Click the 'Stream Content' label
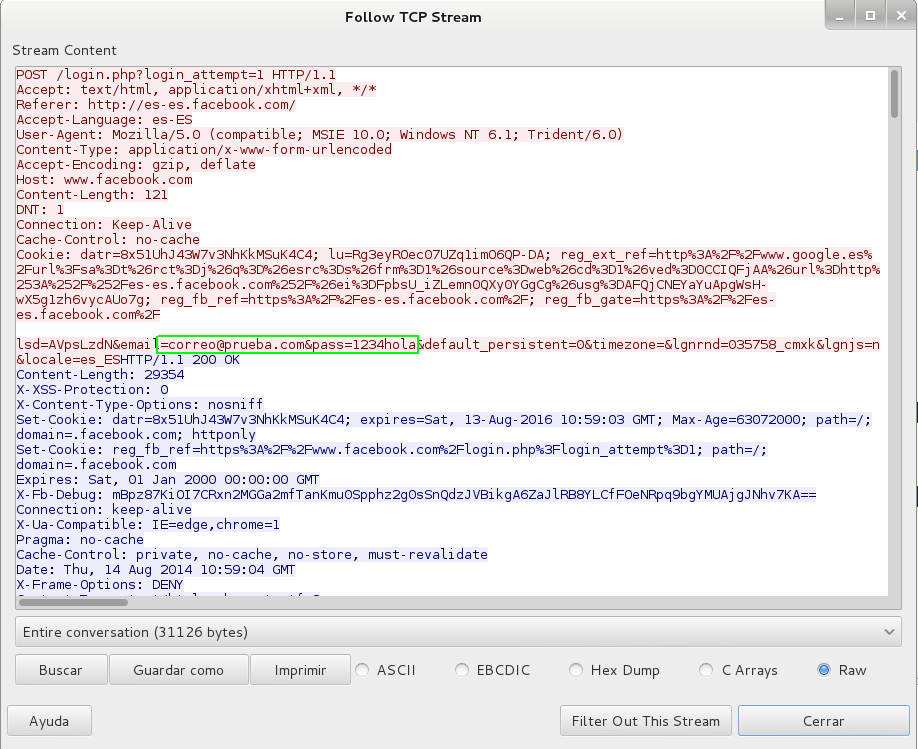The width and height of the screenshot is (918, 749). point(64,50)
